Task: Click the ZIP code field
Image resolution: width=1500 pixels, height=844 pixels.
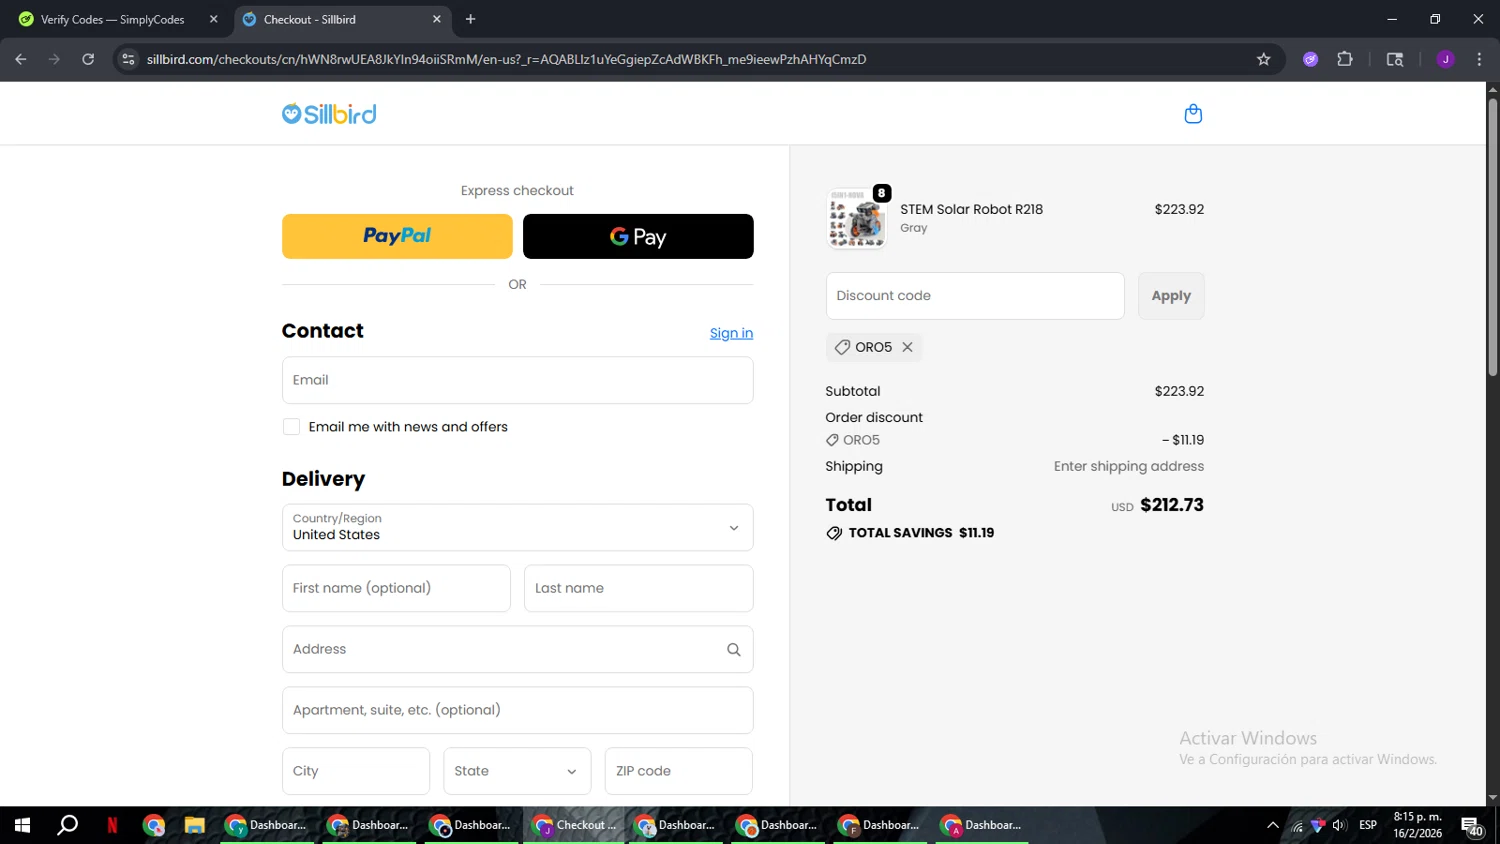Action: point(678,771)
